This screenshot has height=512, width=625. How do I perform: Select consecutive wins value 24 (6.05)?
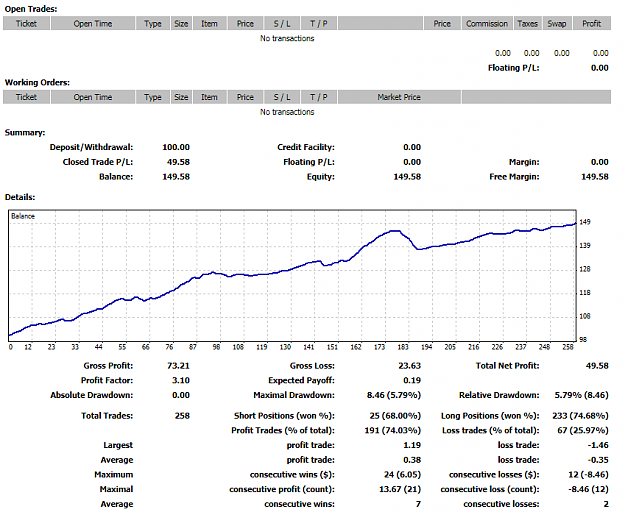[x=403, y=475]
